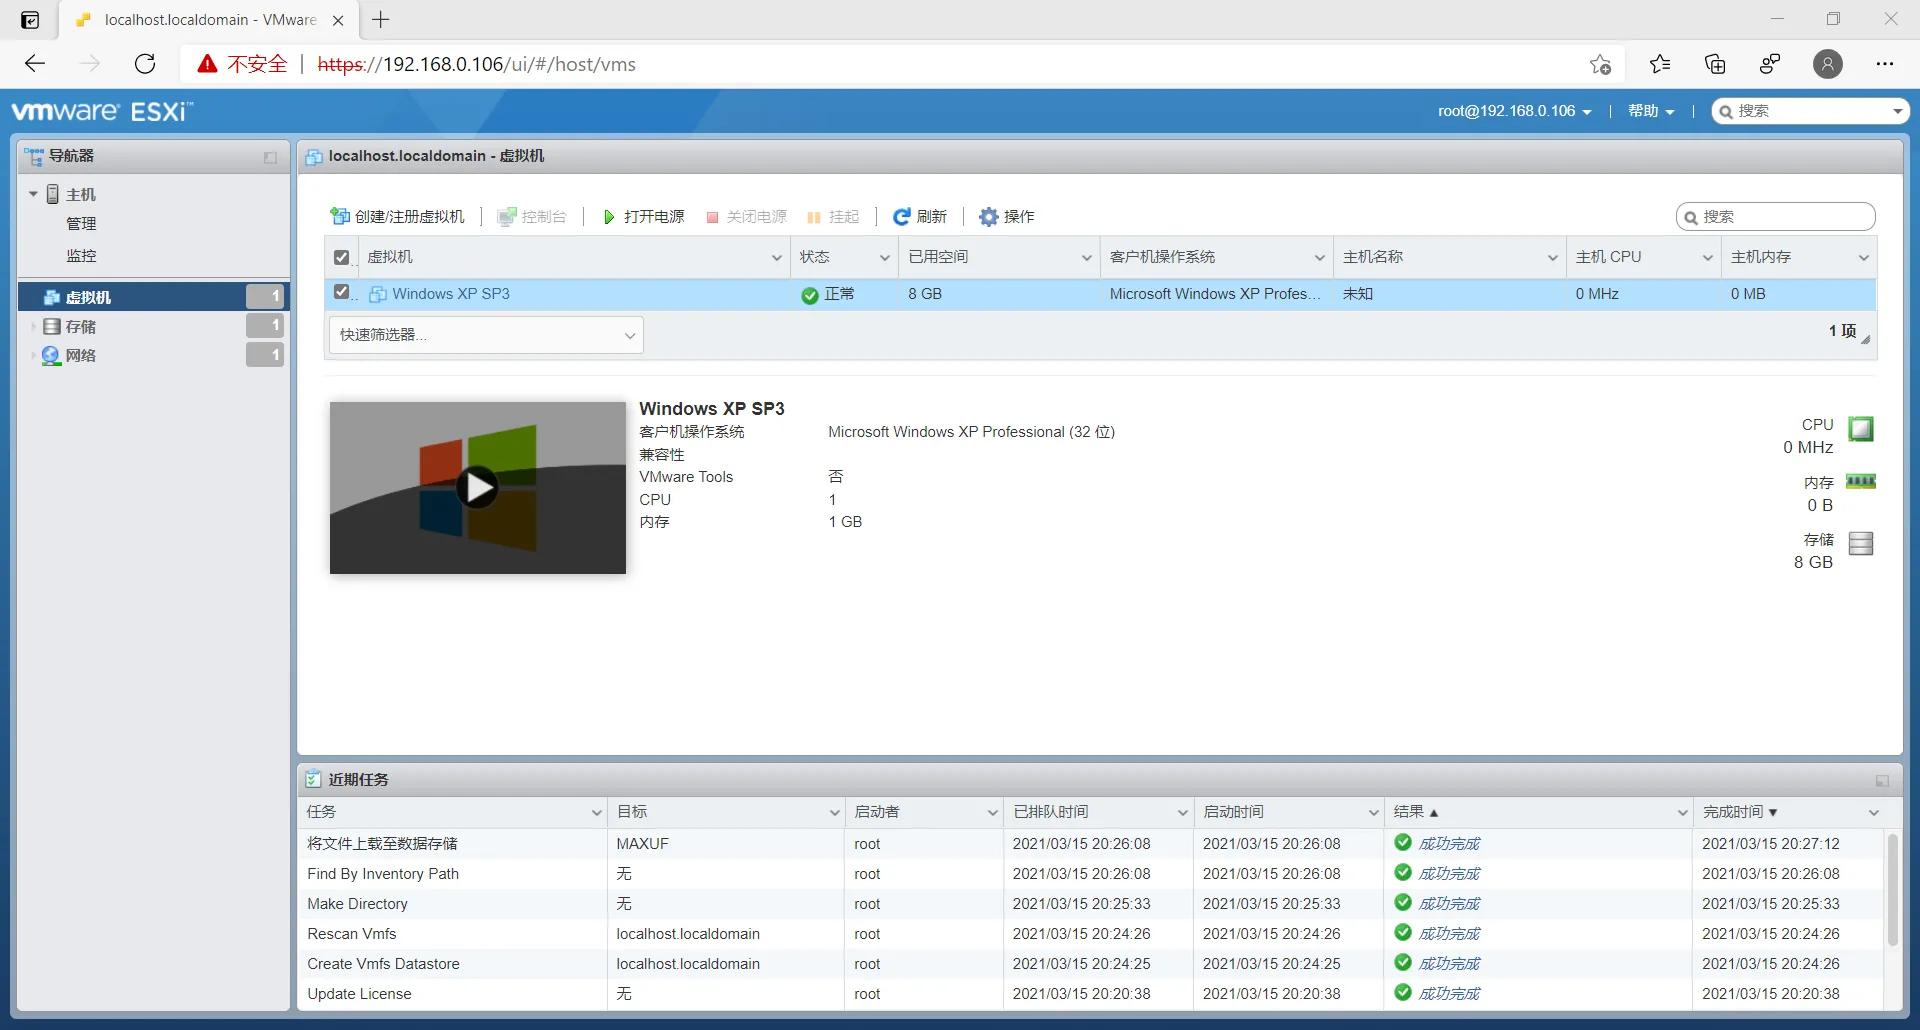Click the 8 GB used space cell
Viewport: 1920px width, 1030px height.
tap(925, 294)
